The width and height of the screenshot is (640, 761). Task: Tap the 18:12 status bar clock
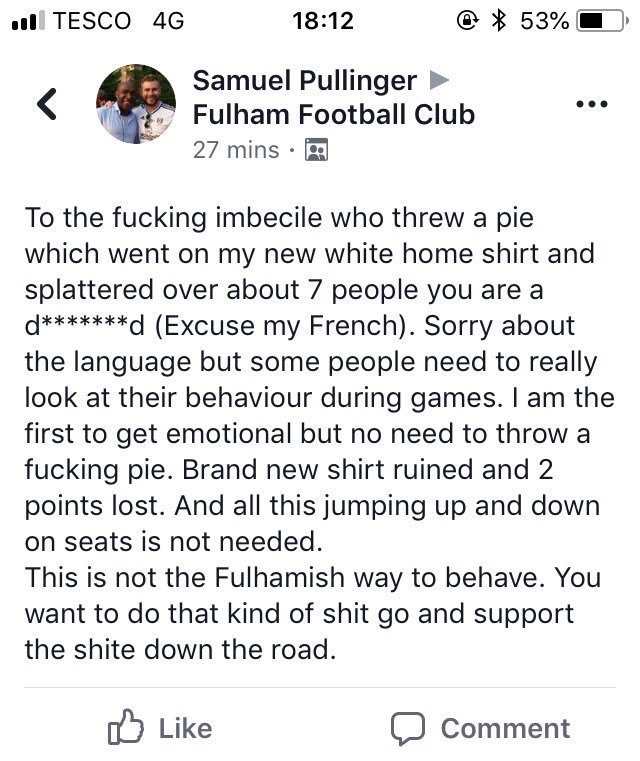pos(323,21)
